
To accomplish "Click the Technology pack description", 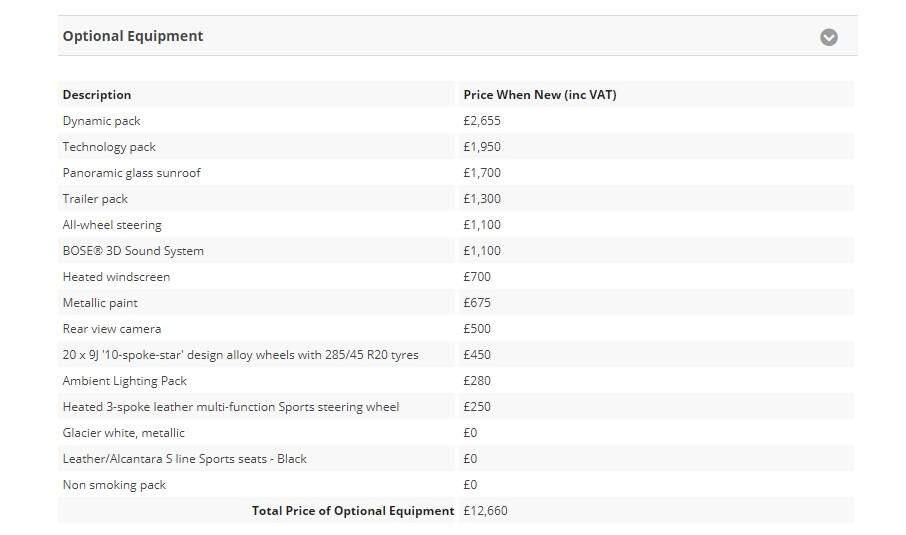I will [109, 147].
